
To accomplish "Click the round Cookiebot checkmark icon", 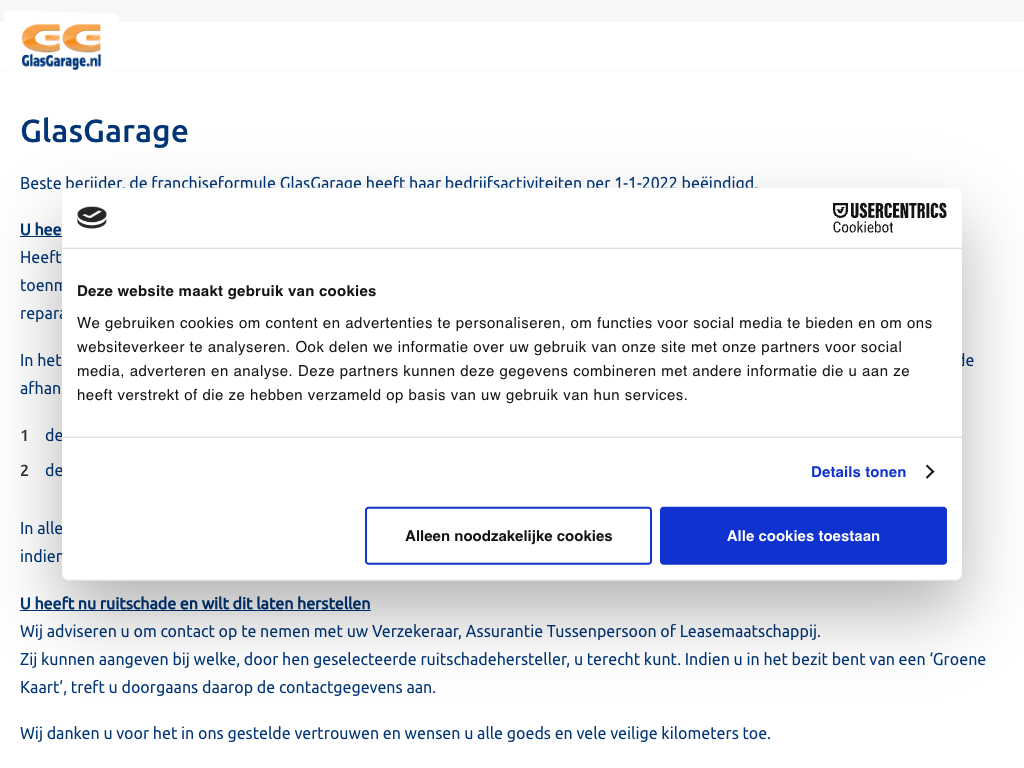I will point(92,217).
